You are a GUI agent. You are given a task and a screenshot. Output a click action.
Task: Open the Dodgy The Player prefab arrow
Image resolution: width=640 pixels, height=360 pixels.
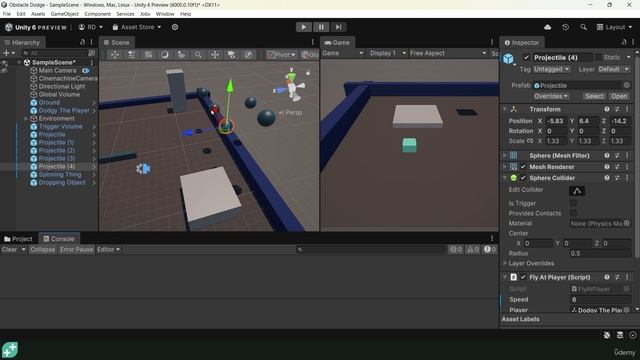94,111
